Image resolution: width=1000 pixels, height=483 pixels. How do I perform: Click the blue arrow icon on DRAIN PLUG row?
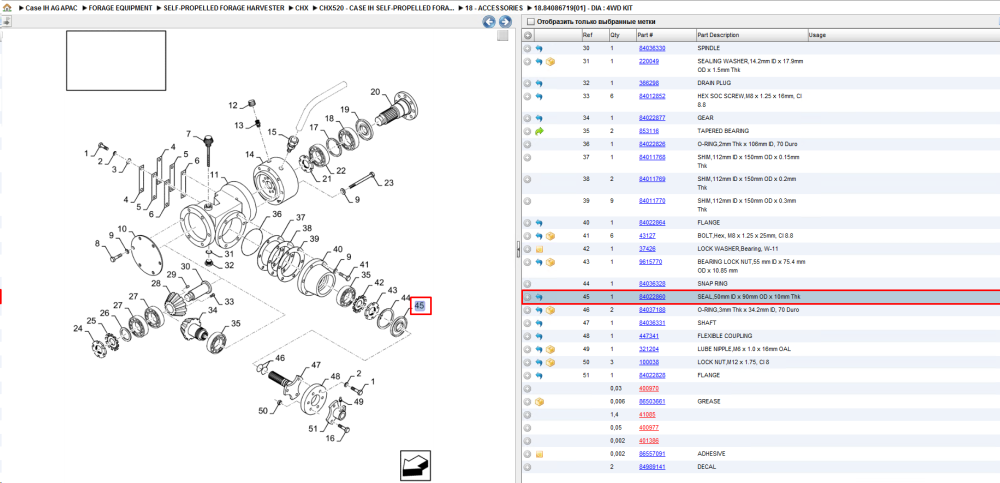point(539,84)
